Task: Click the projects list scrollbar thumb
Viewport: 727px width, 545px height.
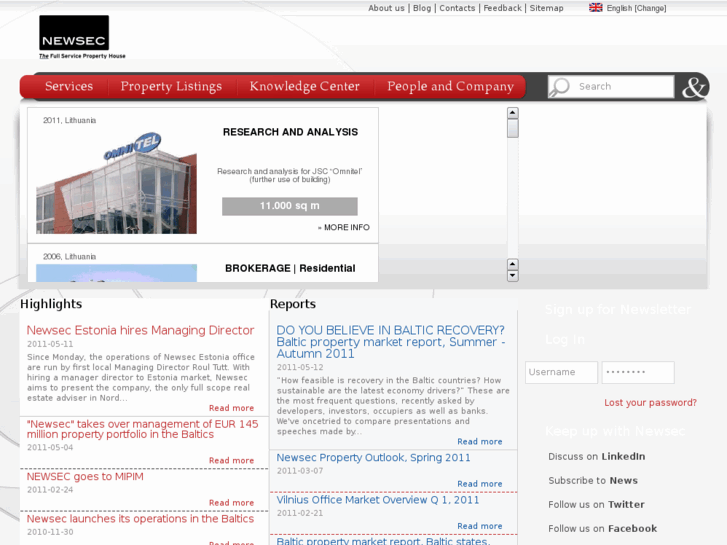Action: point(512,128)
